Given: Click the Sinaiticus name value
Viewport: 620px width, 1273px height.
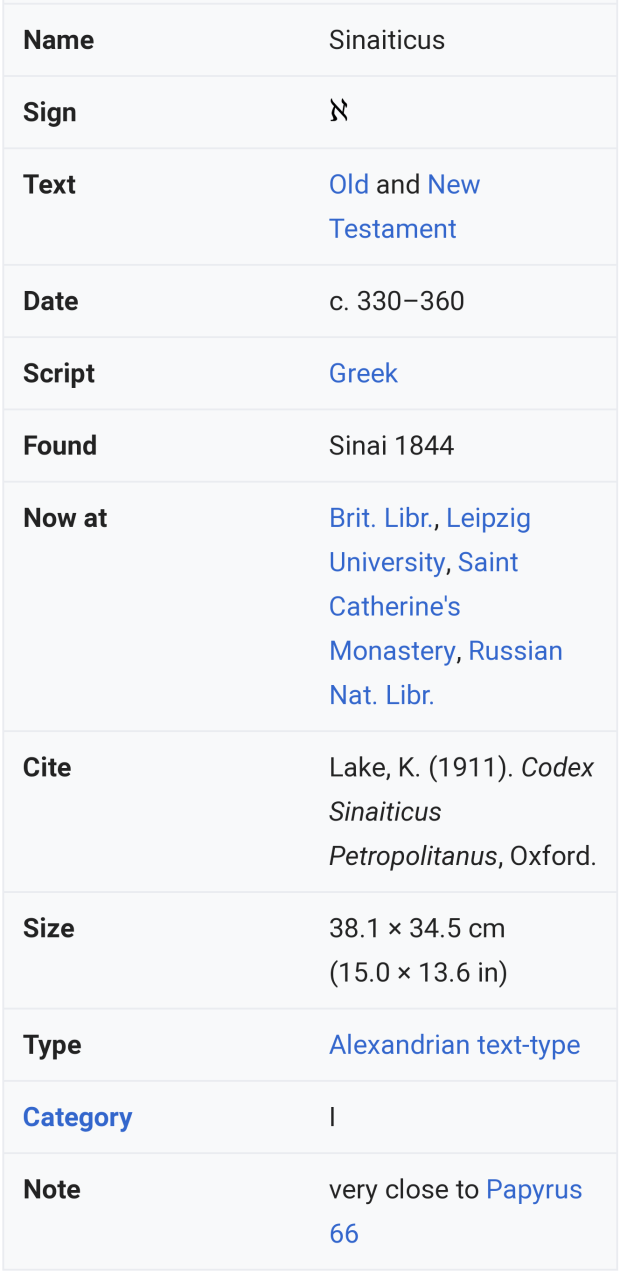Looking at the screenshot, I should click(386, 40).
